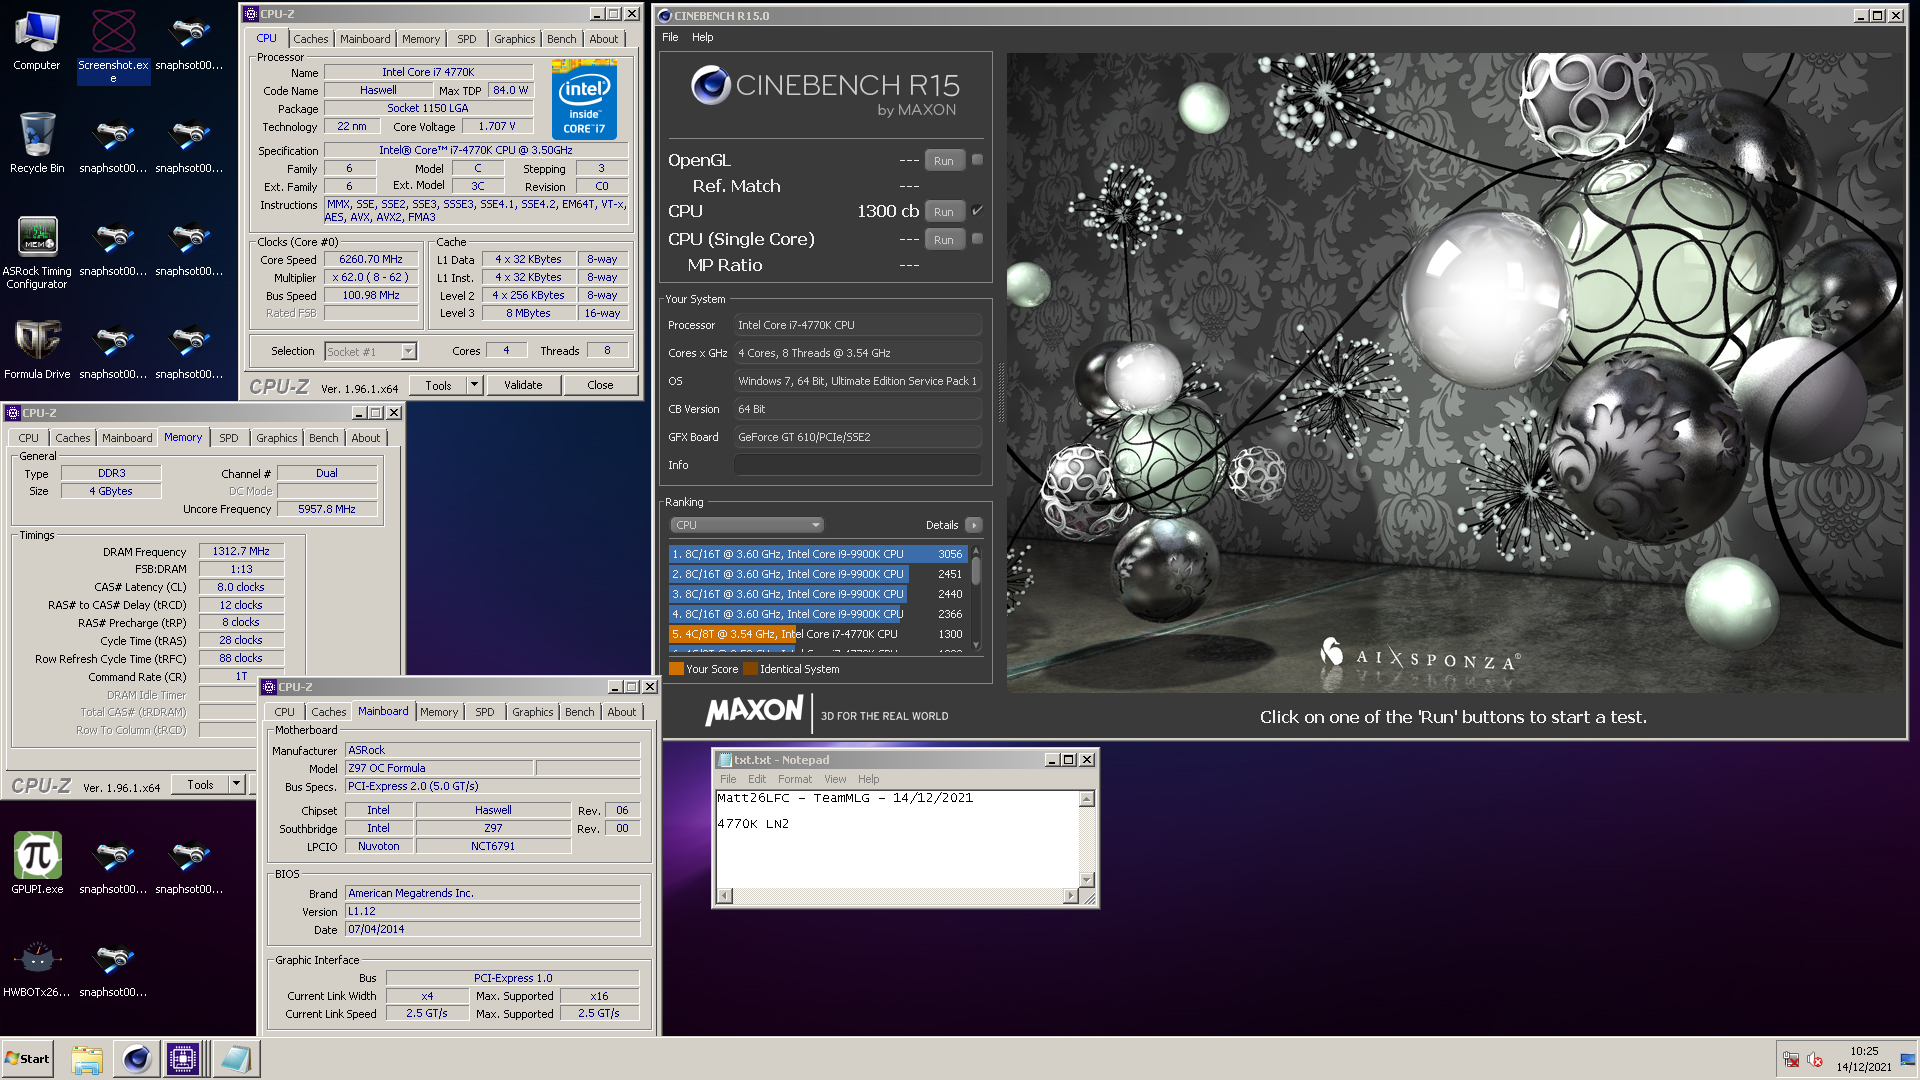Open GPUPI.exe desktop icon
The image size is (1920, 1080).
pyautogui.click(x=37, y=862)
